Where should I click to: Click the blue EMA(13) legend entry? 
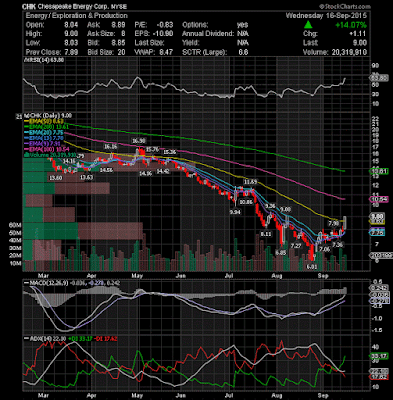(x=43, y=138)
